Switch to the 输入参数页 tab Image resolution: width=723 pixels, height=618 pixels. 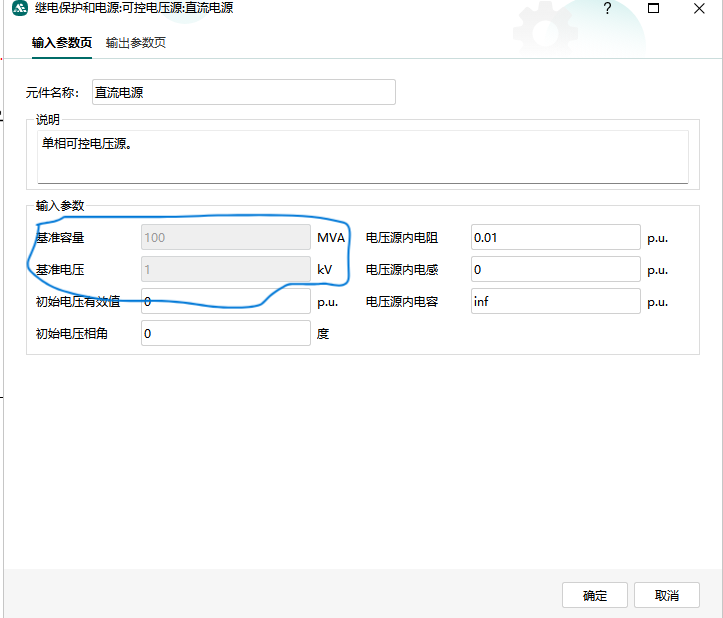[62, 43]
